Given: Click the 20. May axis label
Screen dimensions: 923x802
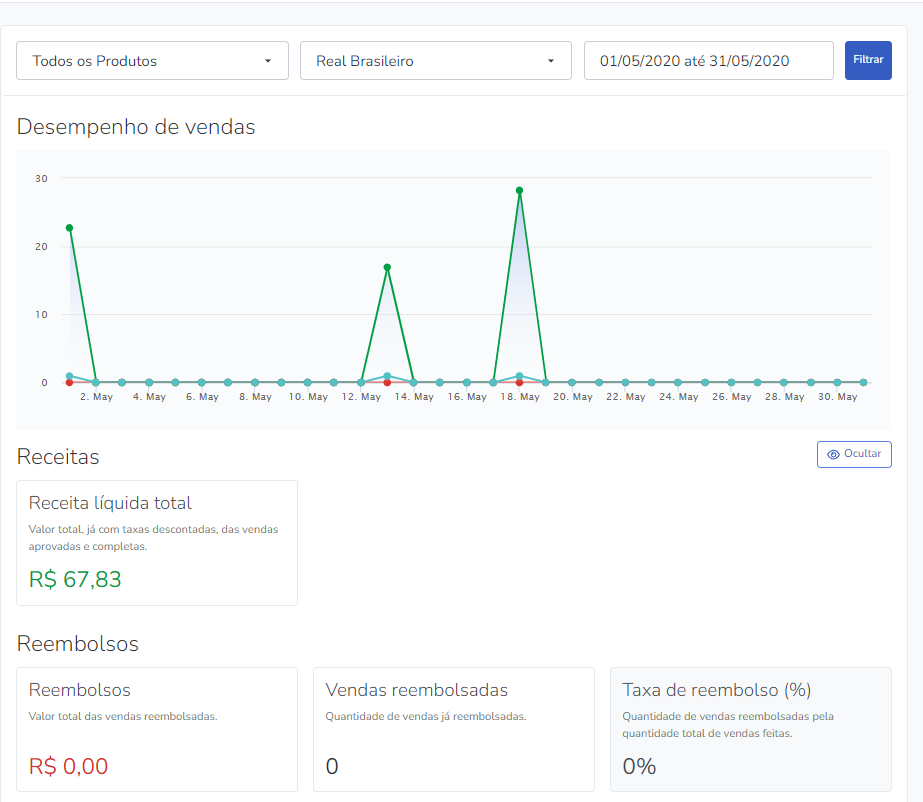Looking at the screenshot, I should click(x=573, y=397).
